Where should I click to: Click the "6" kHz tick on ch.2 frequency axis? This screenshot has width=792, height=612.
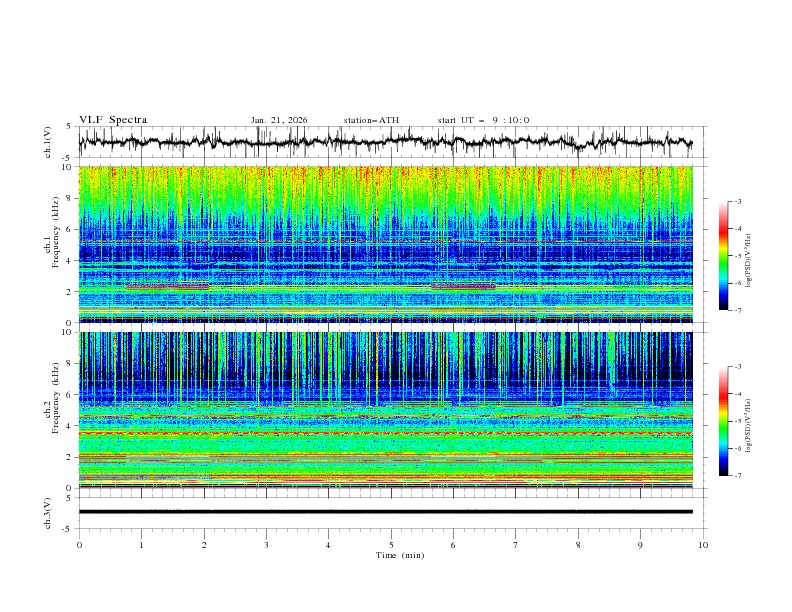coord(70,395)
